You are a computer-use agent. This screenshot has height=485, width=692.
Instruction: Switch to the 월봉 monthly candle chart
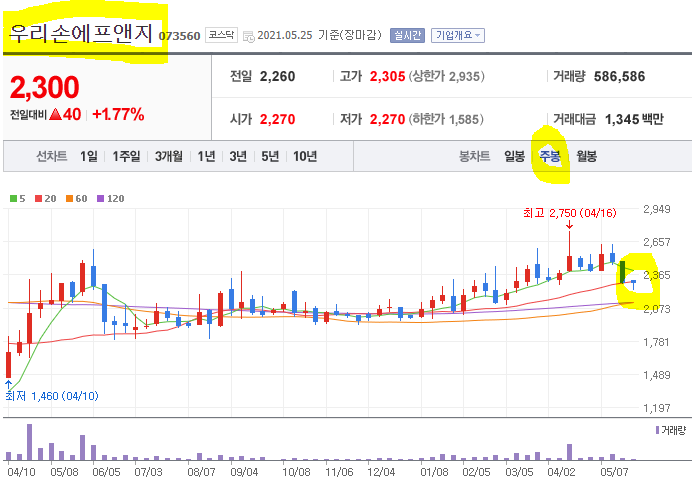(x=587, y=156)
